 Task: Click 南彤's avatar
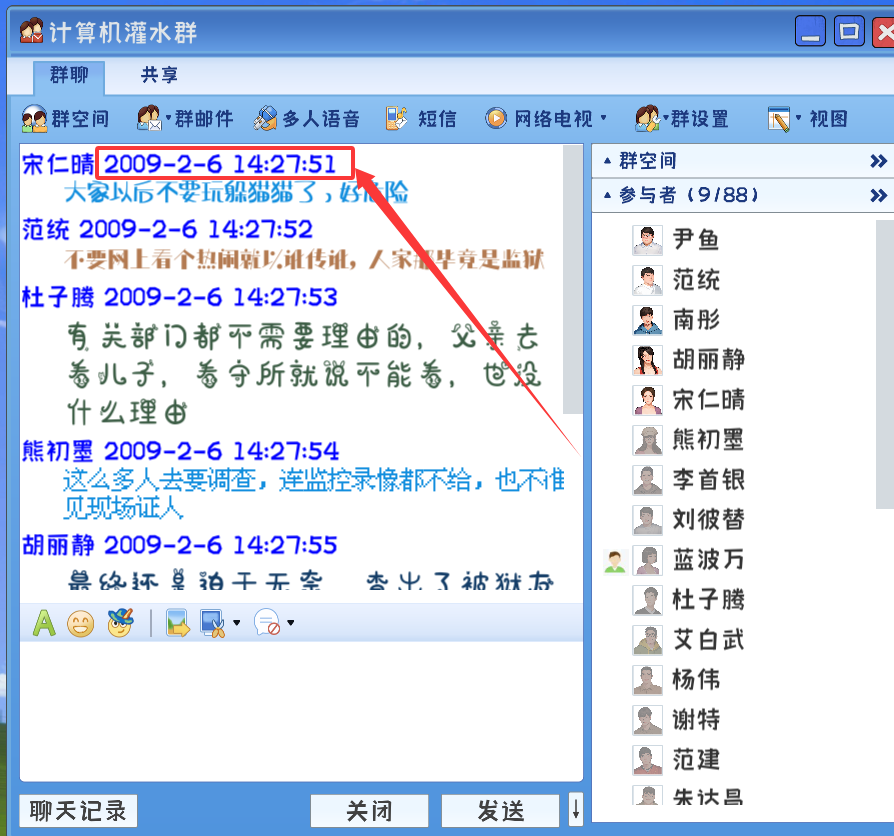tap(648, 320)
